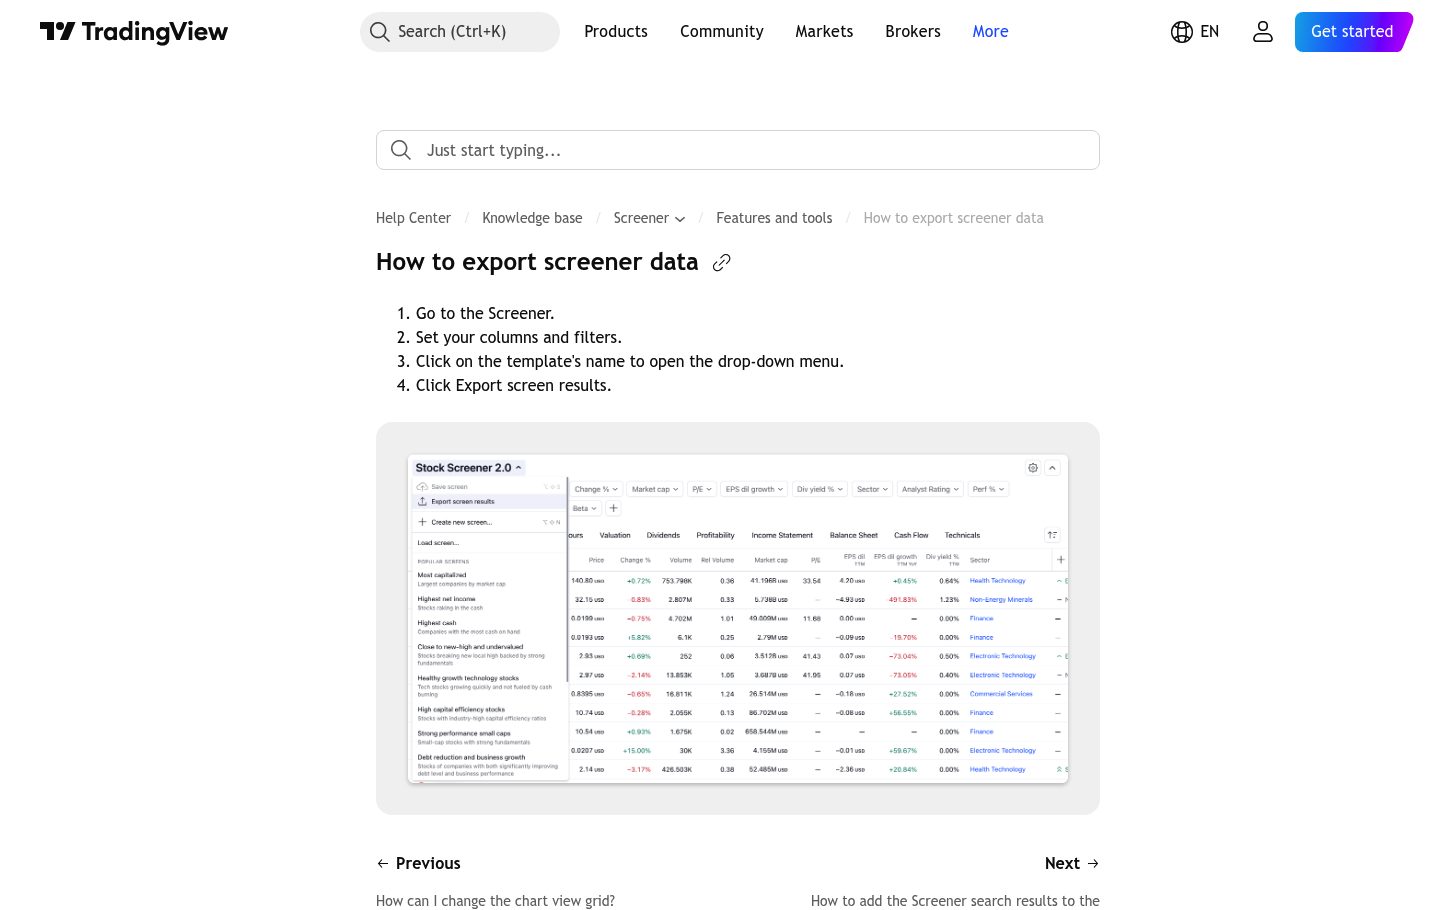Viewport: 1456px width, 910px height.
Task: Copy the article link via the chain icon
Action: (722, 263)
